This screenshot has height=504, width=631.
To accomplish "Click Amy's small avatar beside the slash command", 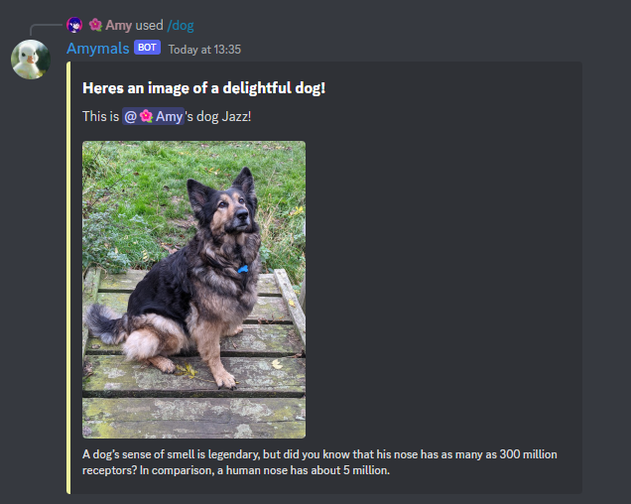I will tap(74, 25).
